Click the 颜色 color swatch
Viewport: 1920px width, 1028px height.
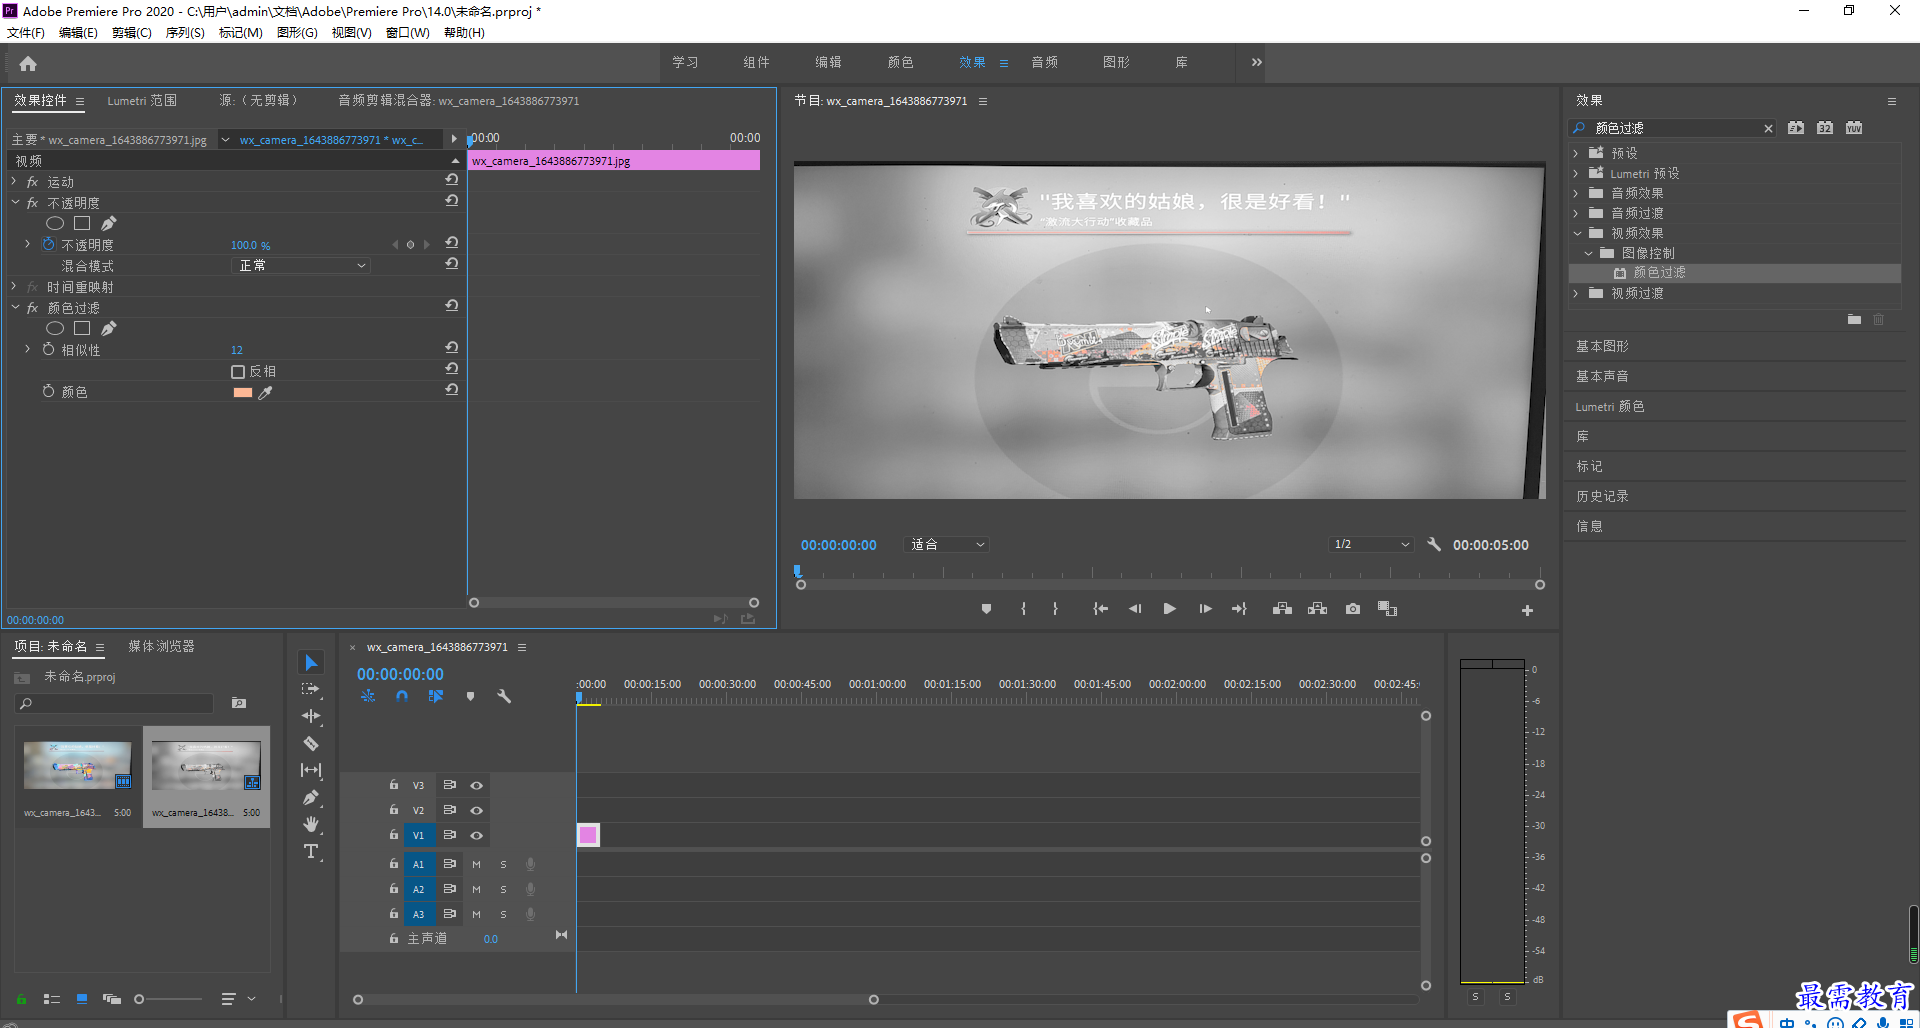(242, 393)
